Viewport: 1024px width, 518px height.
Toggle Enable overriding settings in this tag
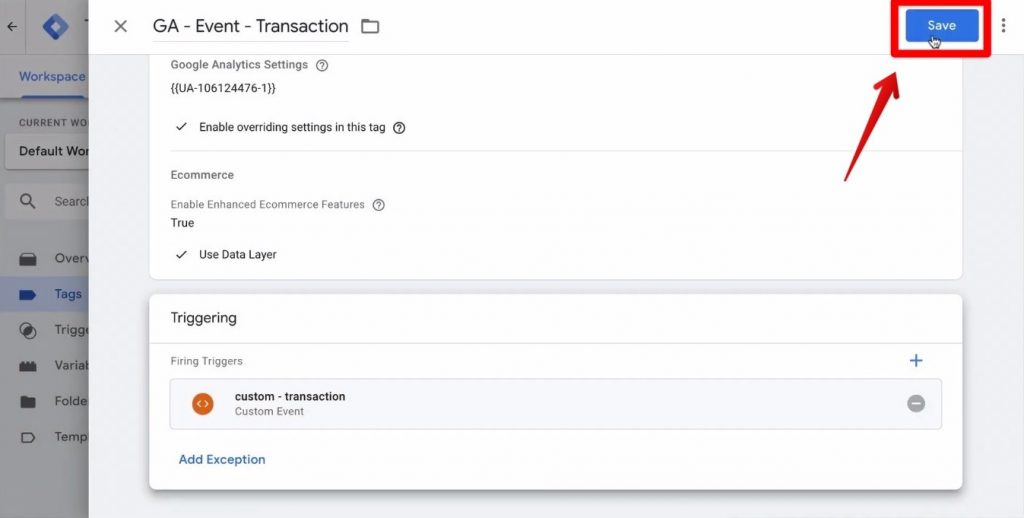point(182,128)
